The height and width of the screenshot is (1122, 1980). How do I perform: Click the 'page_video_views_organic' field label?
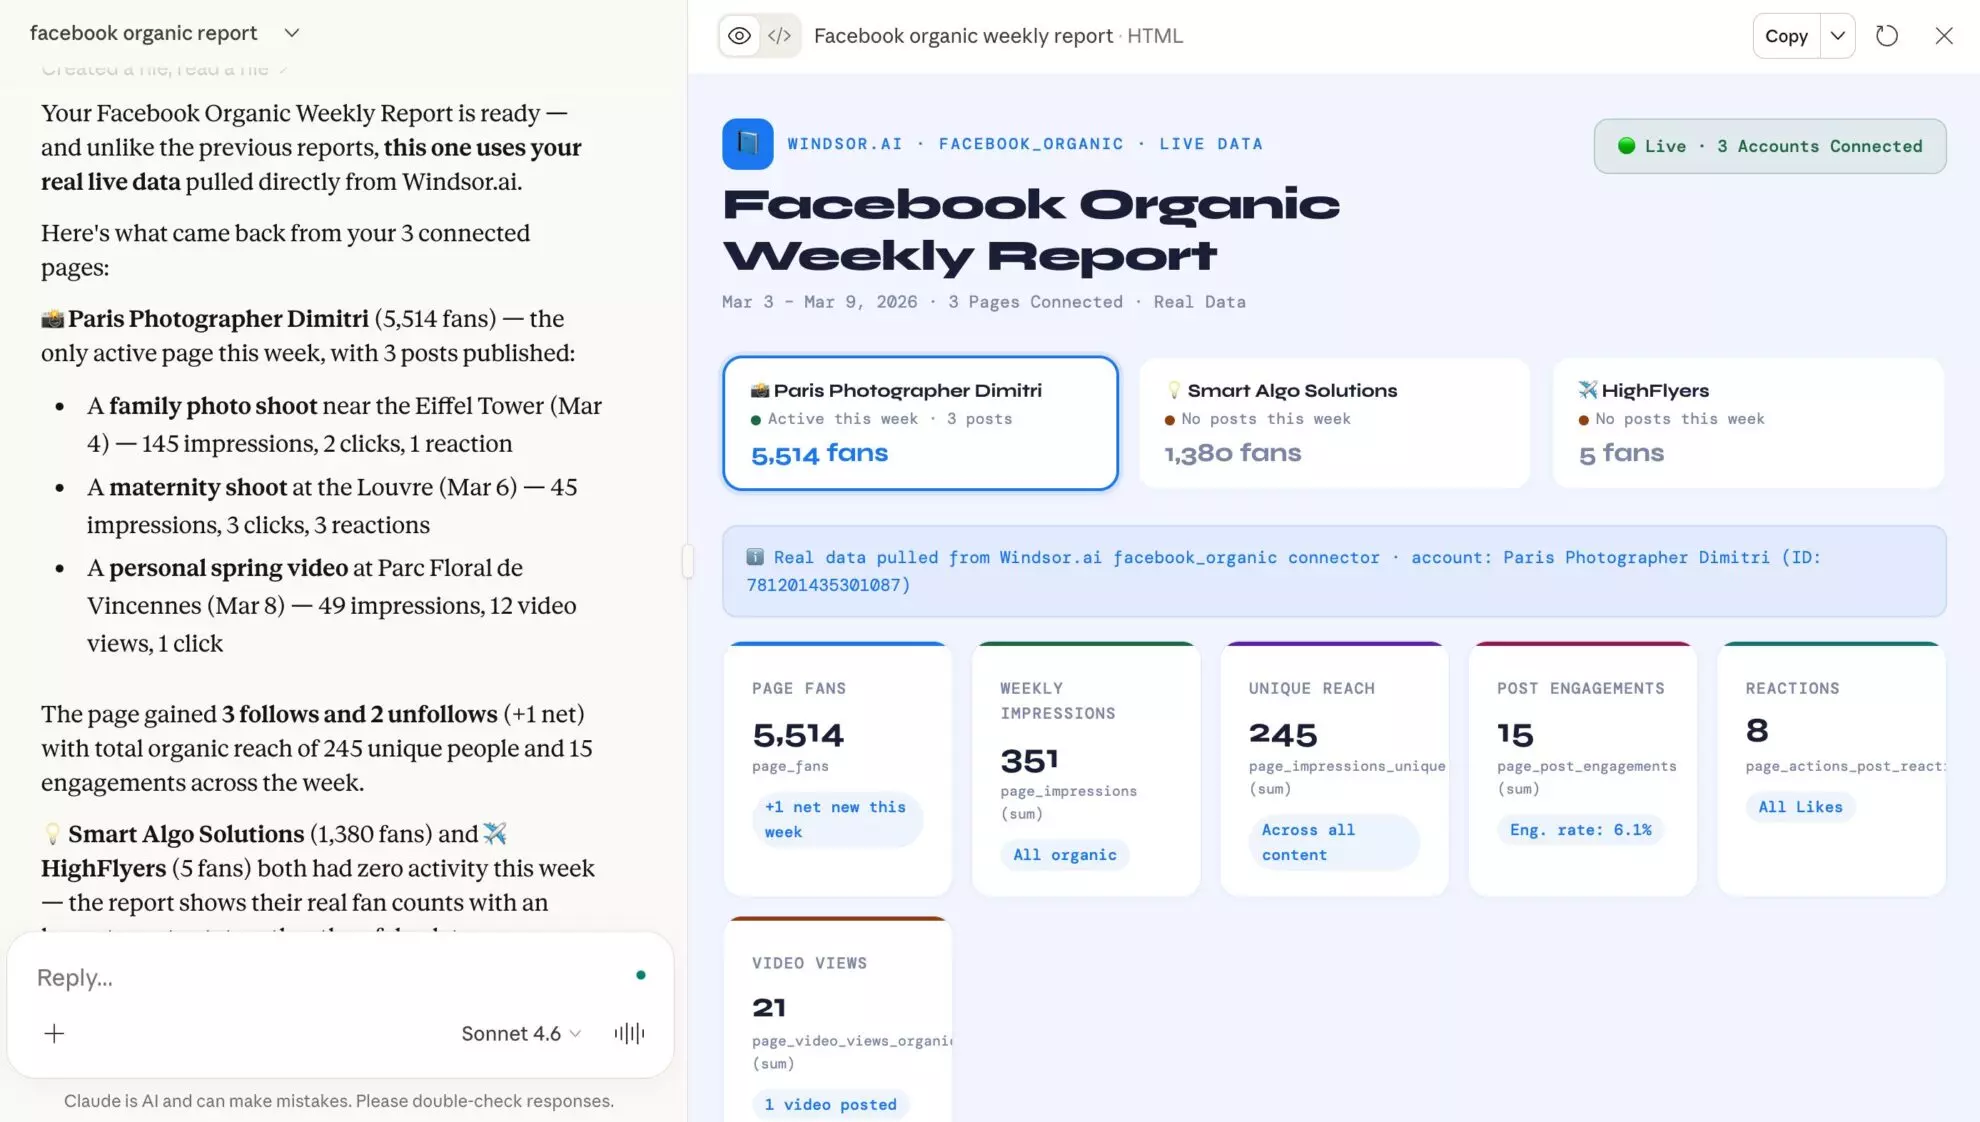pos(851,1041)
